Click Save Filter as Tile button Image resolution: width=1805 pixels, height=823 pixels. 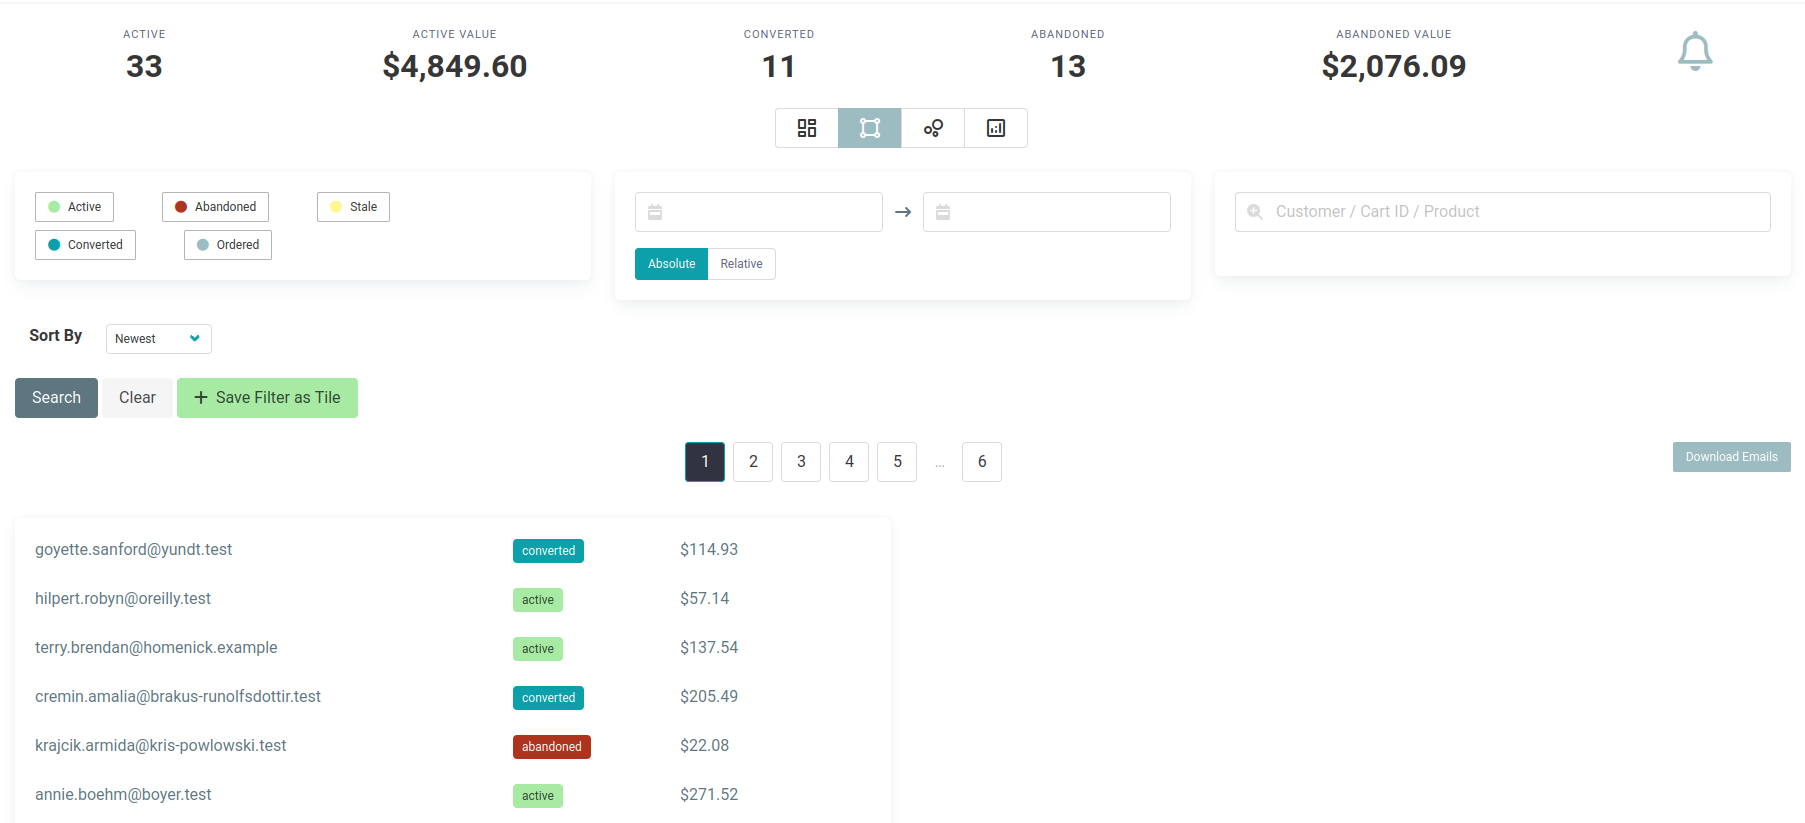[267, 398]
